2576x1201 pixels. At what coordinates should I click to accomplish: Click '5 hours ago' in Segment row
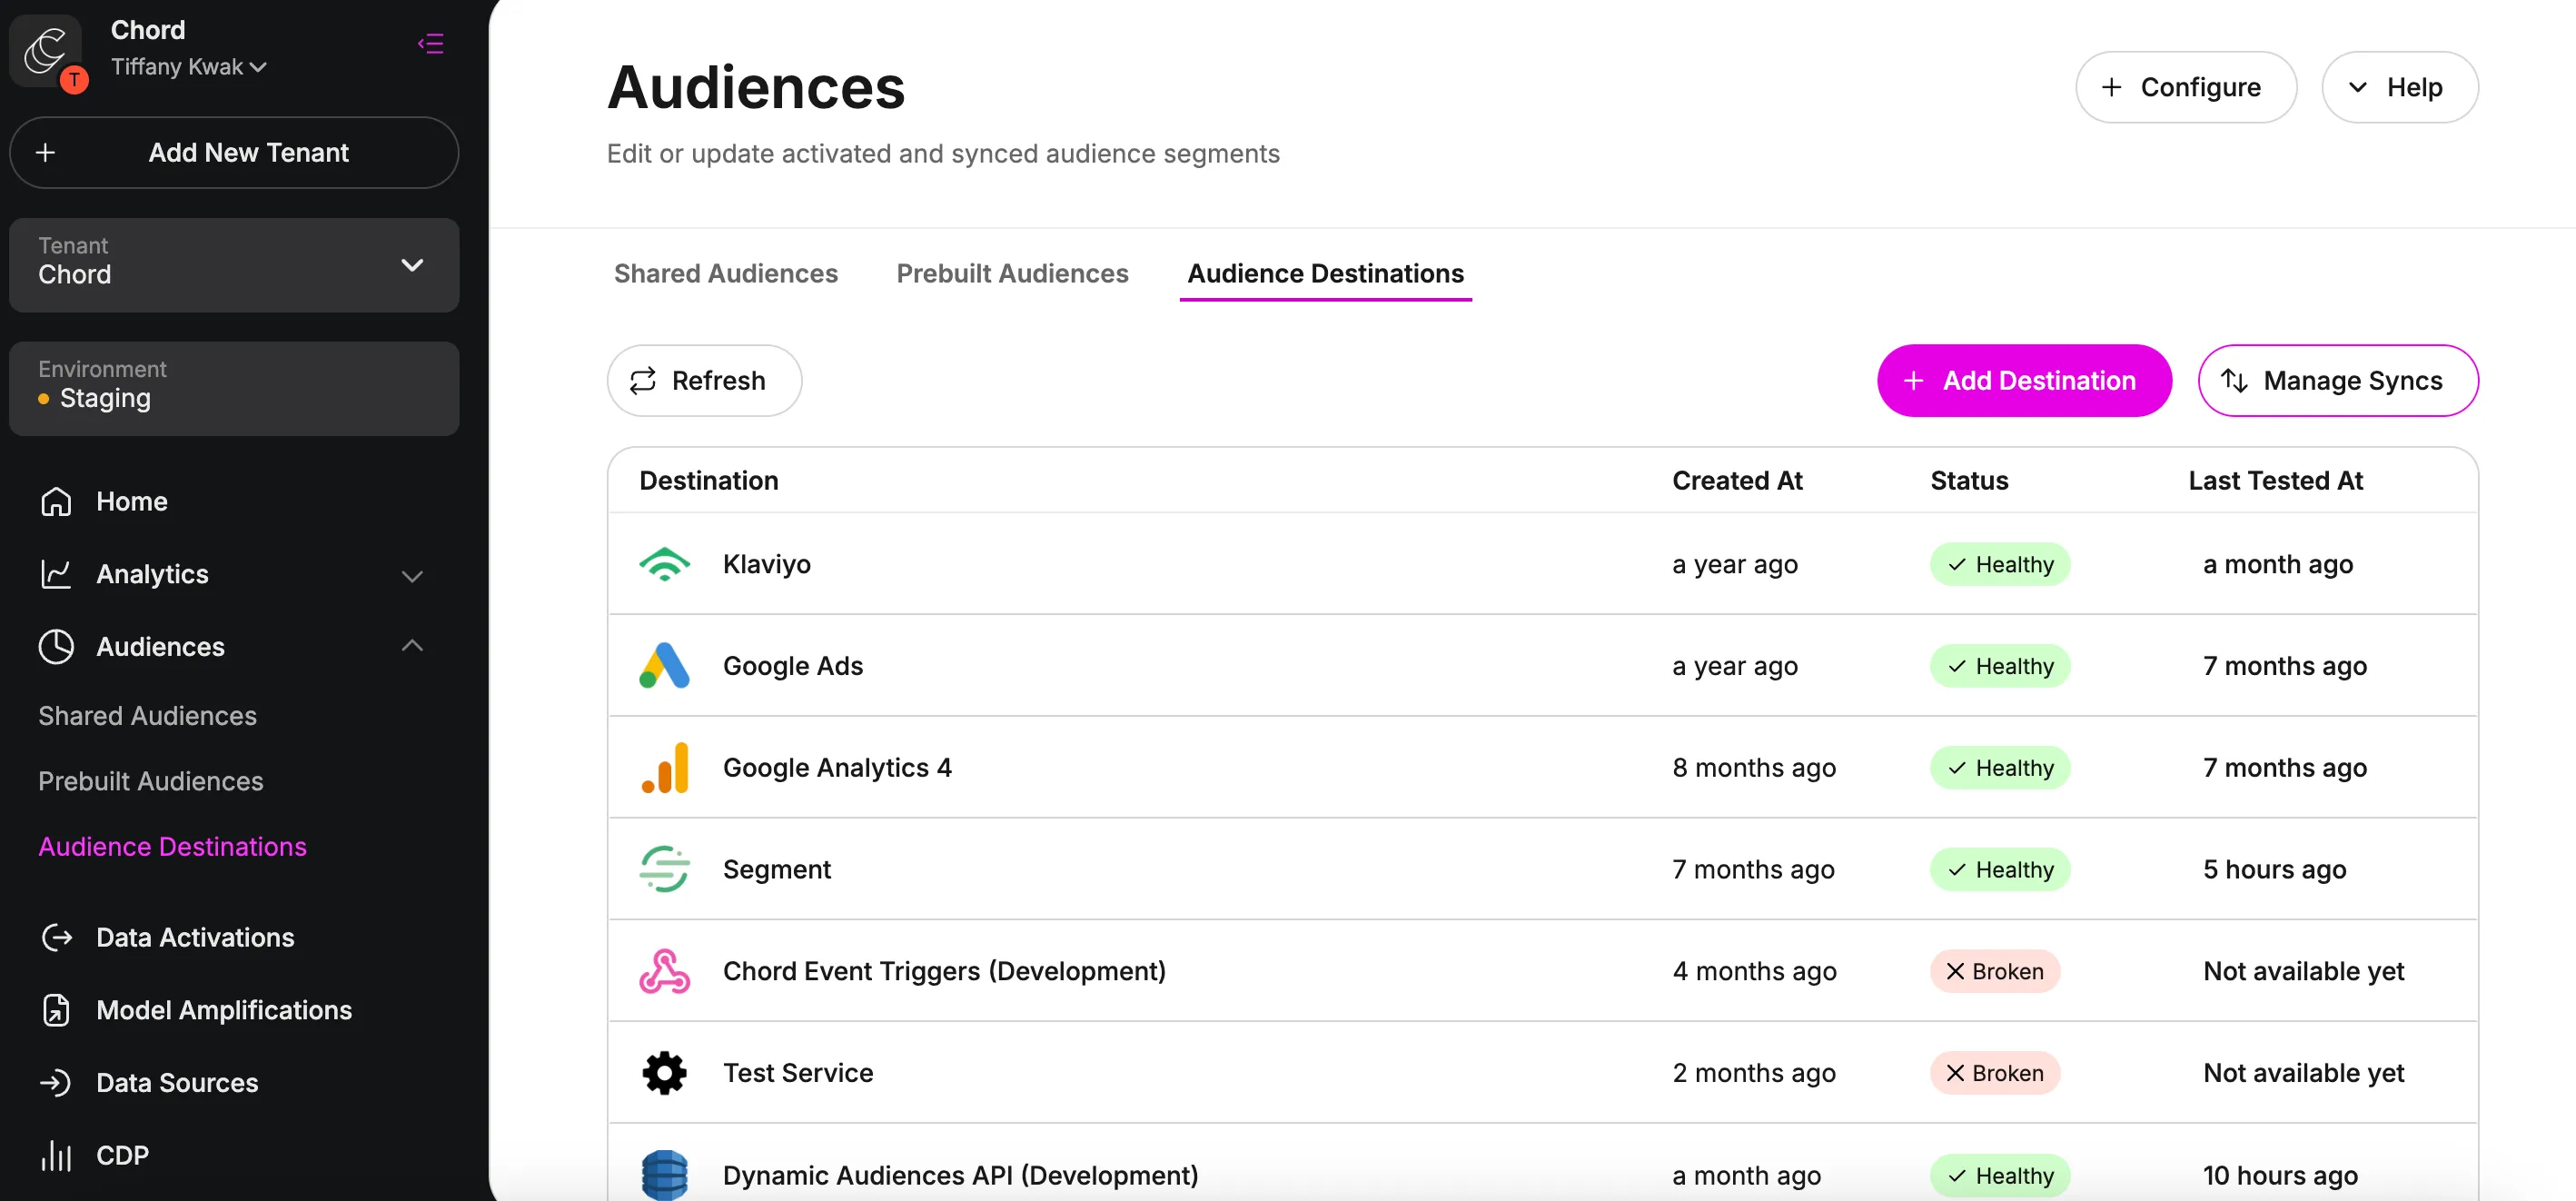pos(2274,869)
